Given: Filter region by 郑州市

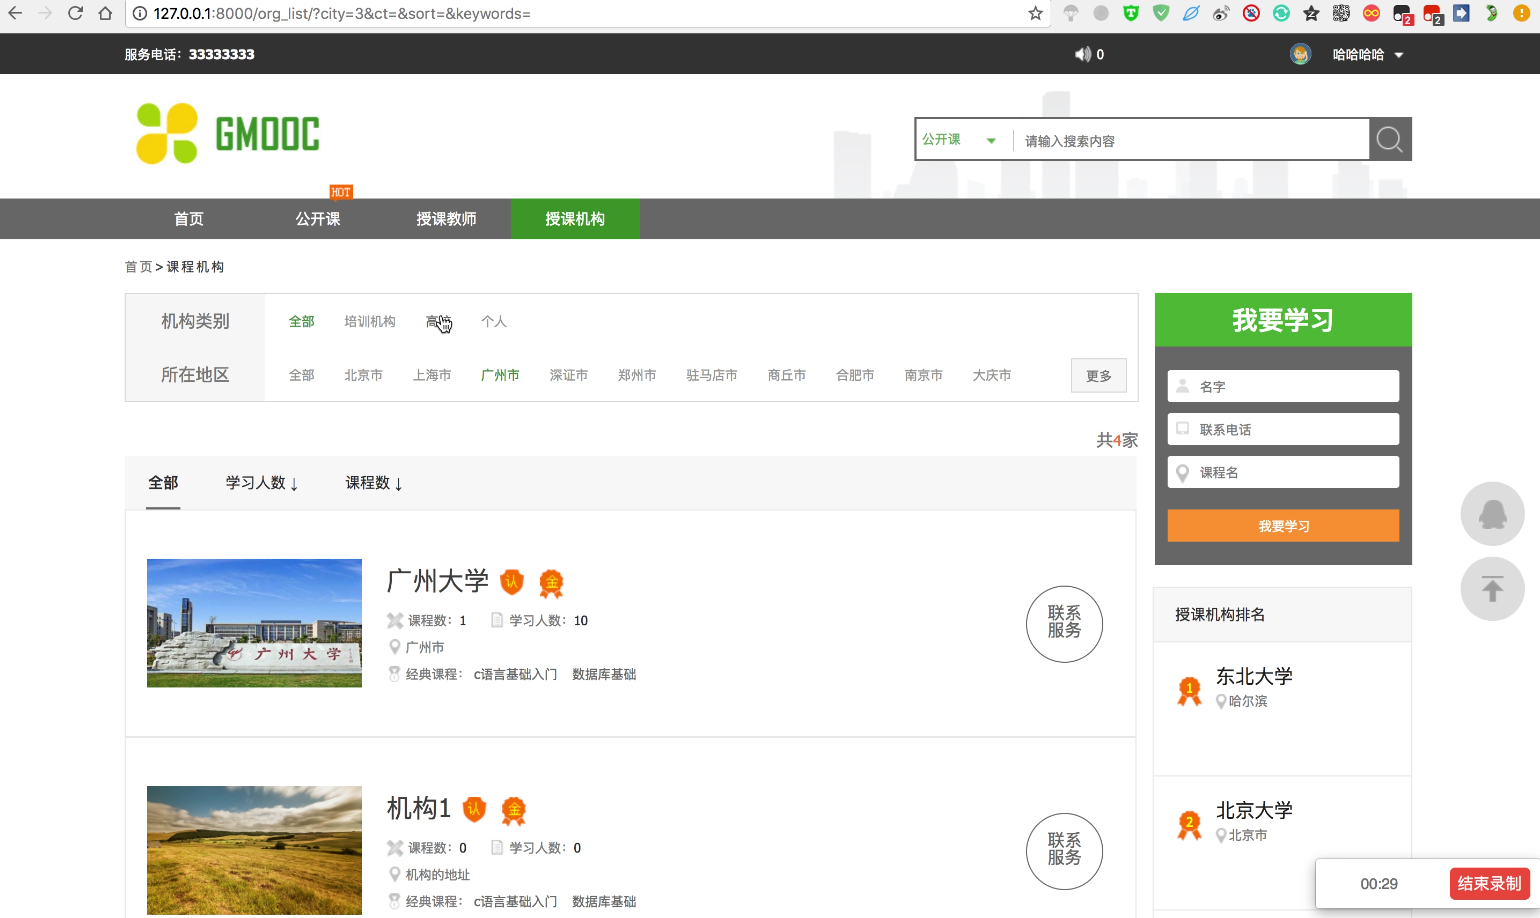Looking at the screenshot, I should pyautogui.click(x=637, y=375).
